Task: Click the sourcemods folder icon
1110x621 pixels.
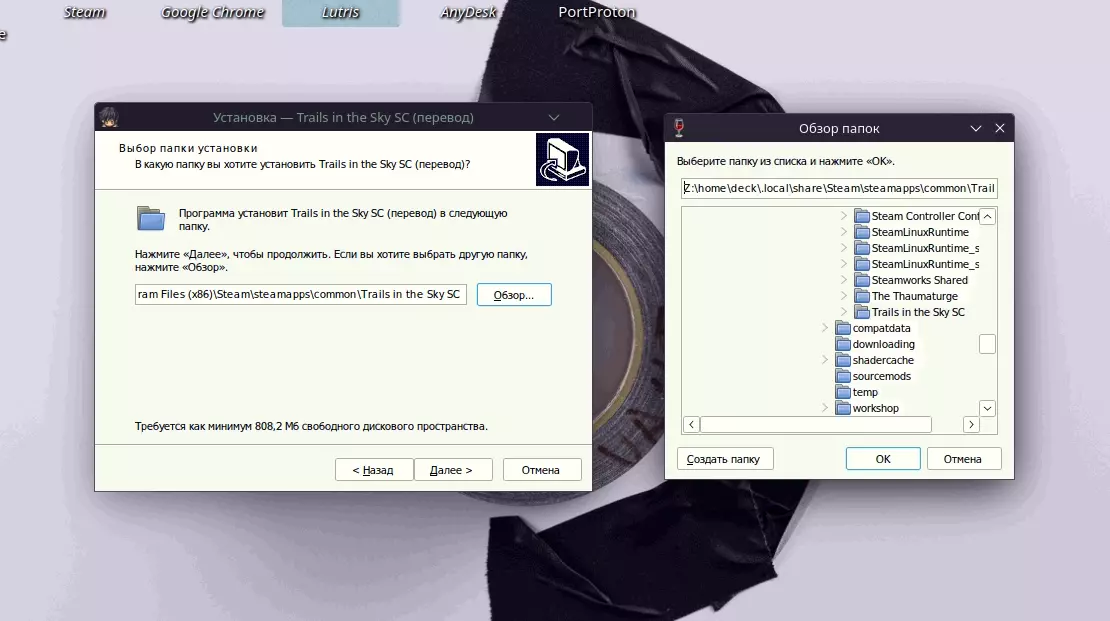Action: click(843, 376)
